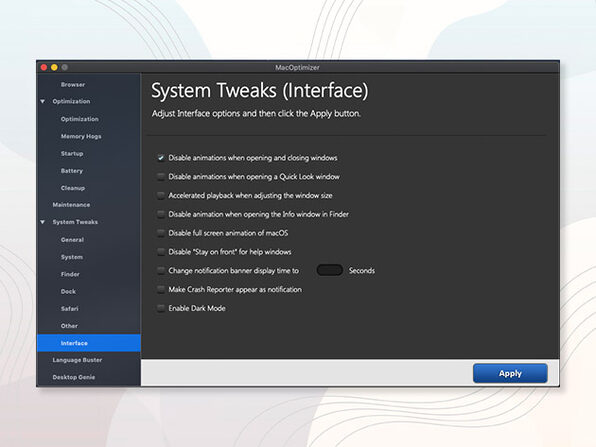Check Accelerated playback when adjusting window size
This screenshot has height=447, width=596.
point(161,195)
